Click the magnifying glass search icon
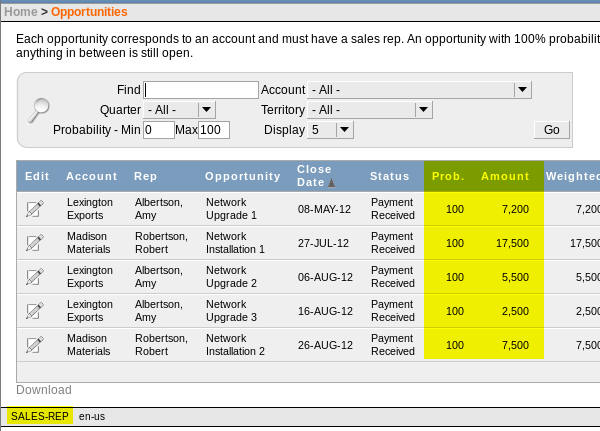This screenshot has width=600, height=431. (39, 110)
